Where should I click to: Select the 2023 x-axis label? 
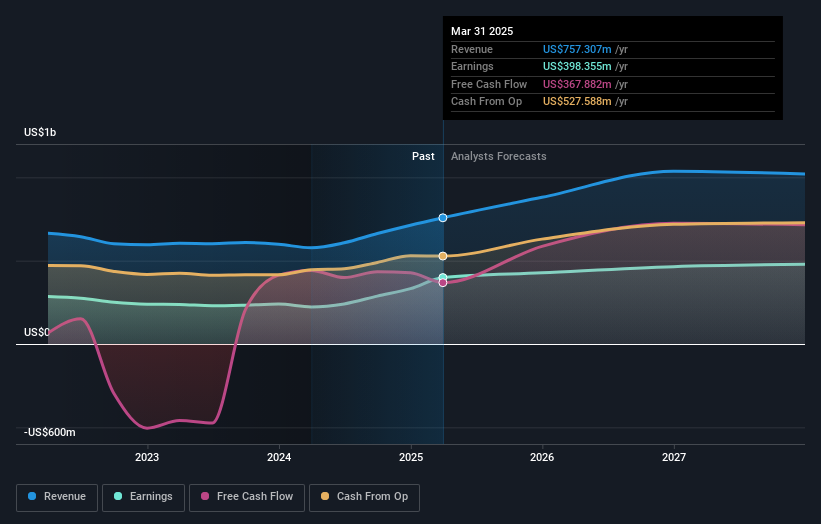pos(147,457)
